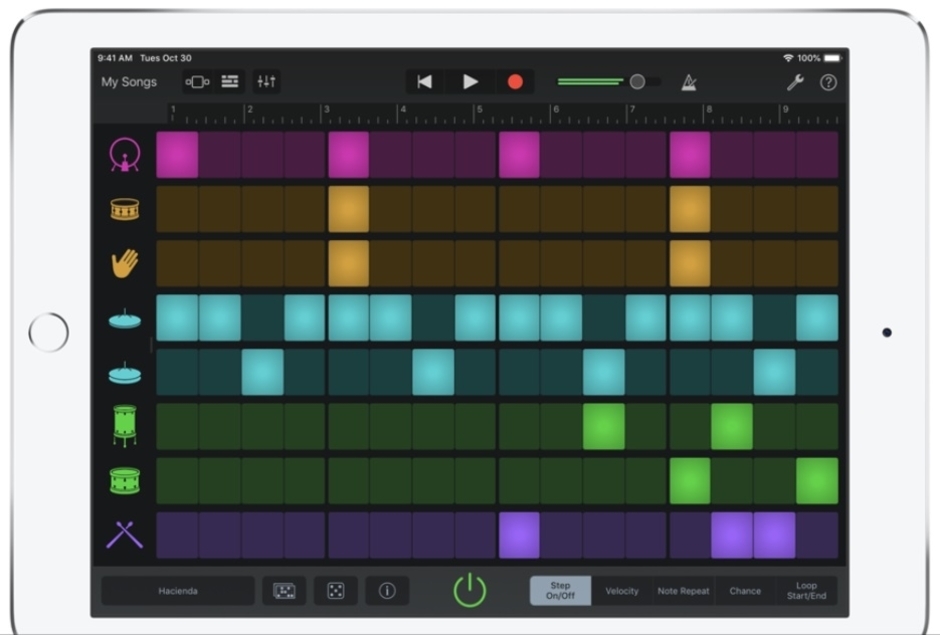Image resolution: width=940 pixels, height=635 pixels.
Task: Open the track controls mixer
Action: 266,82
